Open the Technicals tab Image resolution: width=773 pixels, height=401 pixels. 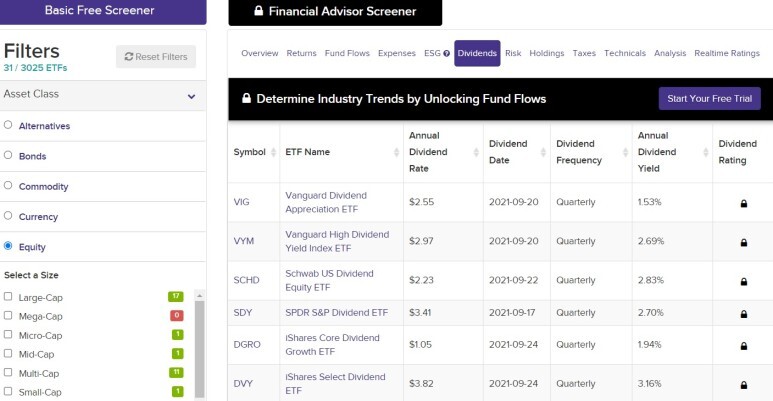coord(625,53)
